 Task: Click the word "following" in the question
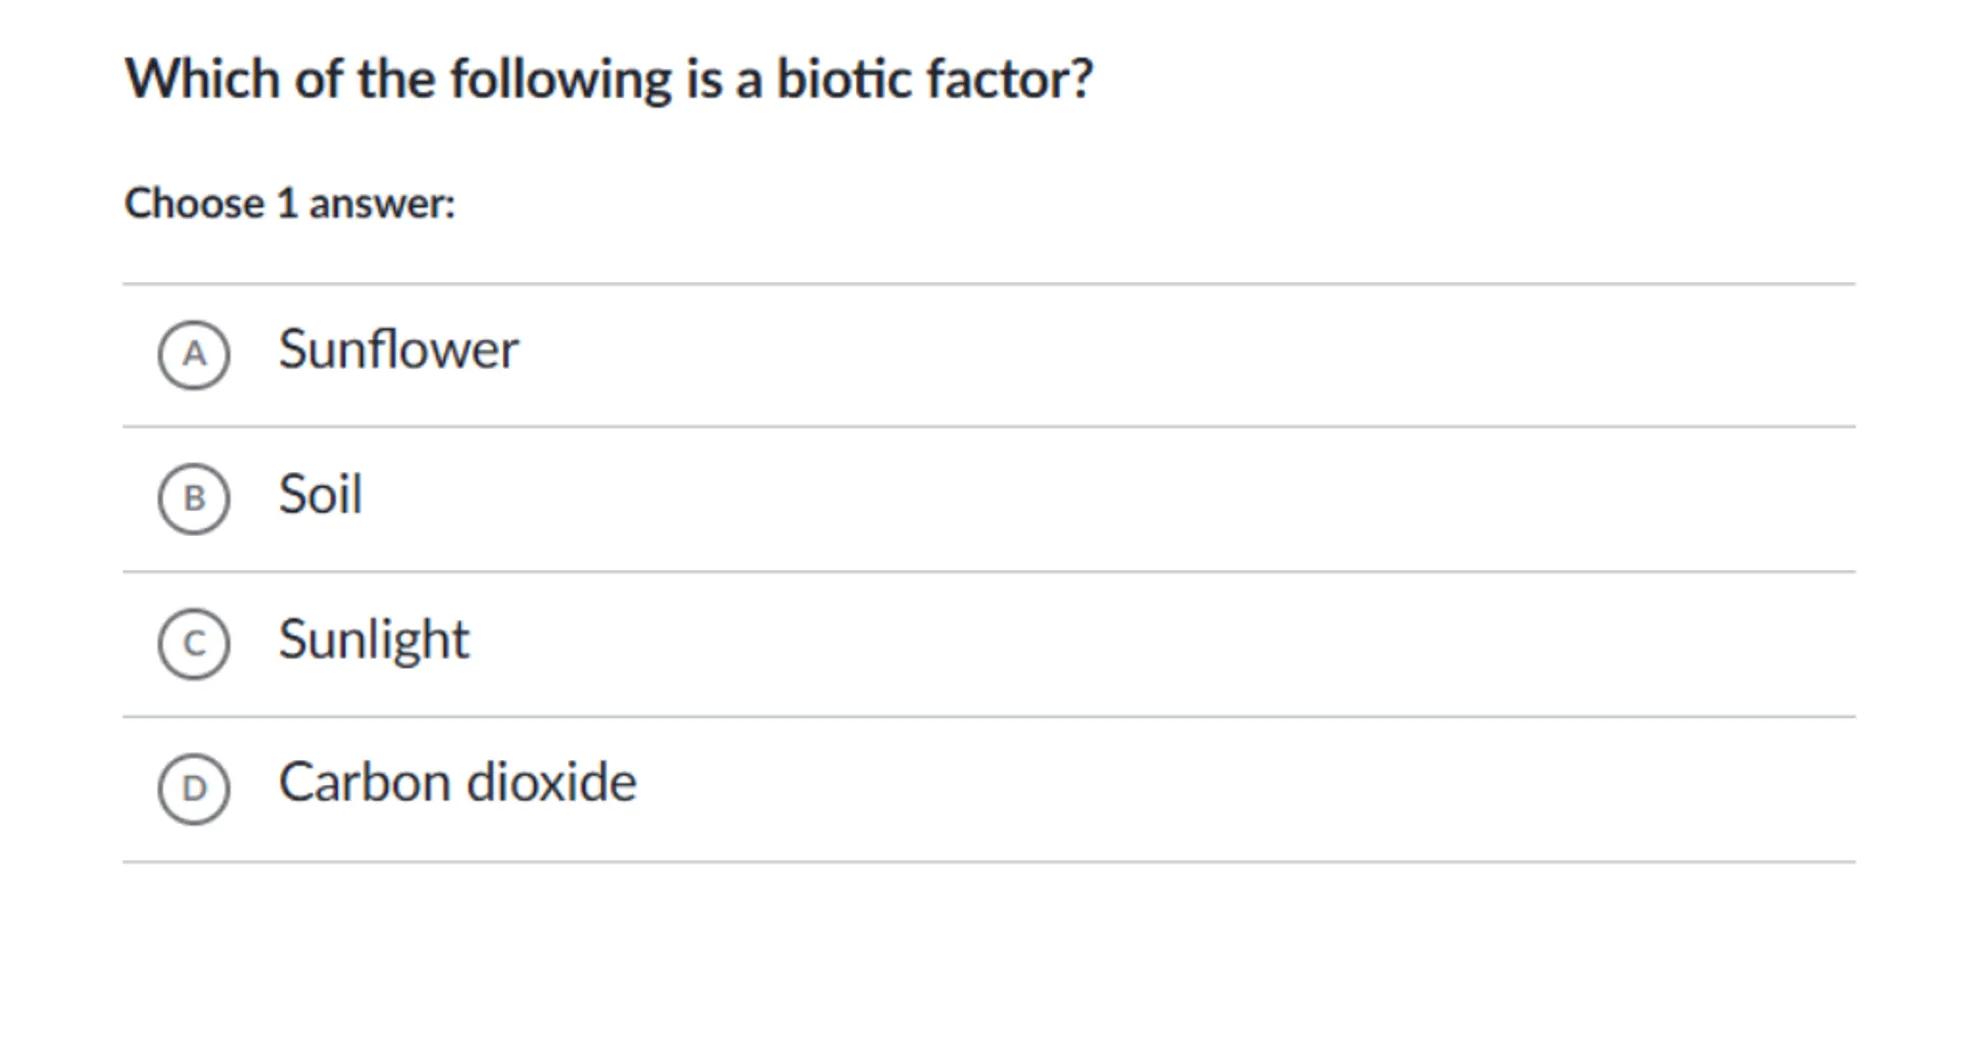560,78
